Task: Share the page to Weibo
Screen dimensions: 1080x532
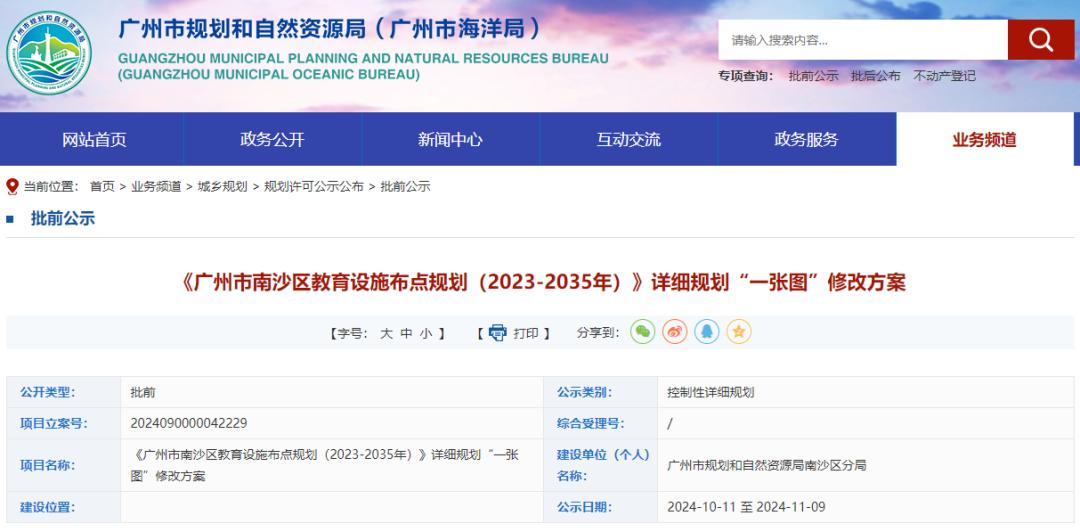Action: tap(675, 332)
